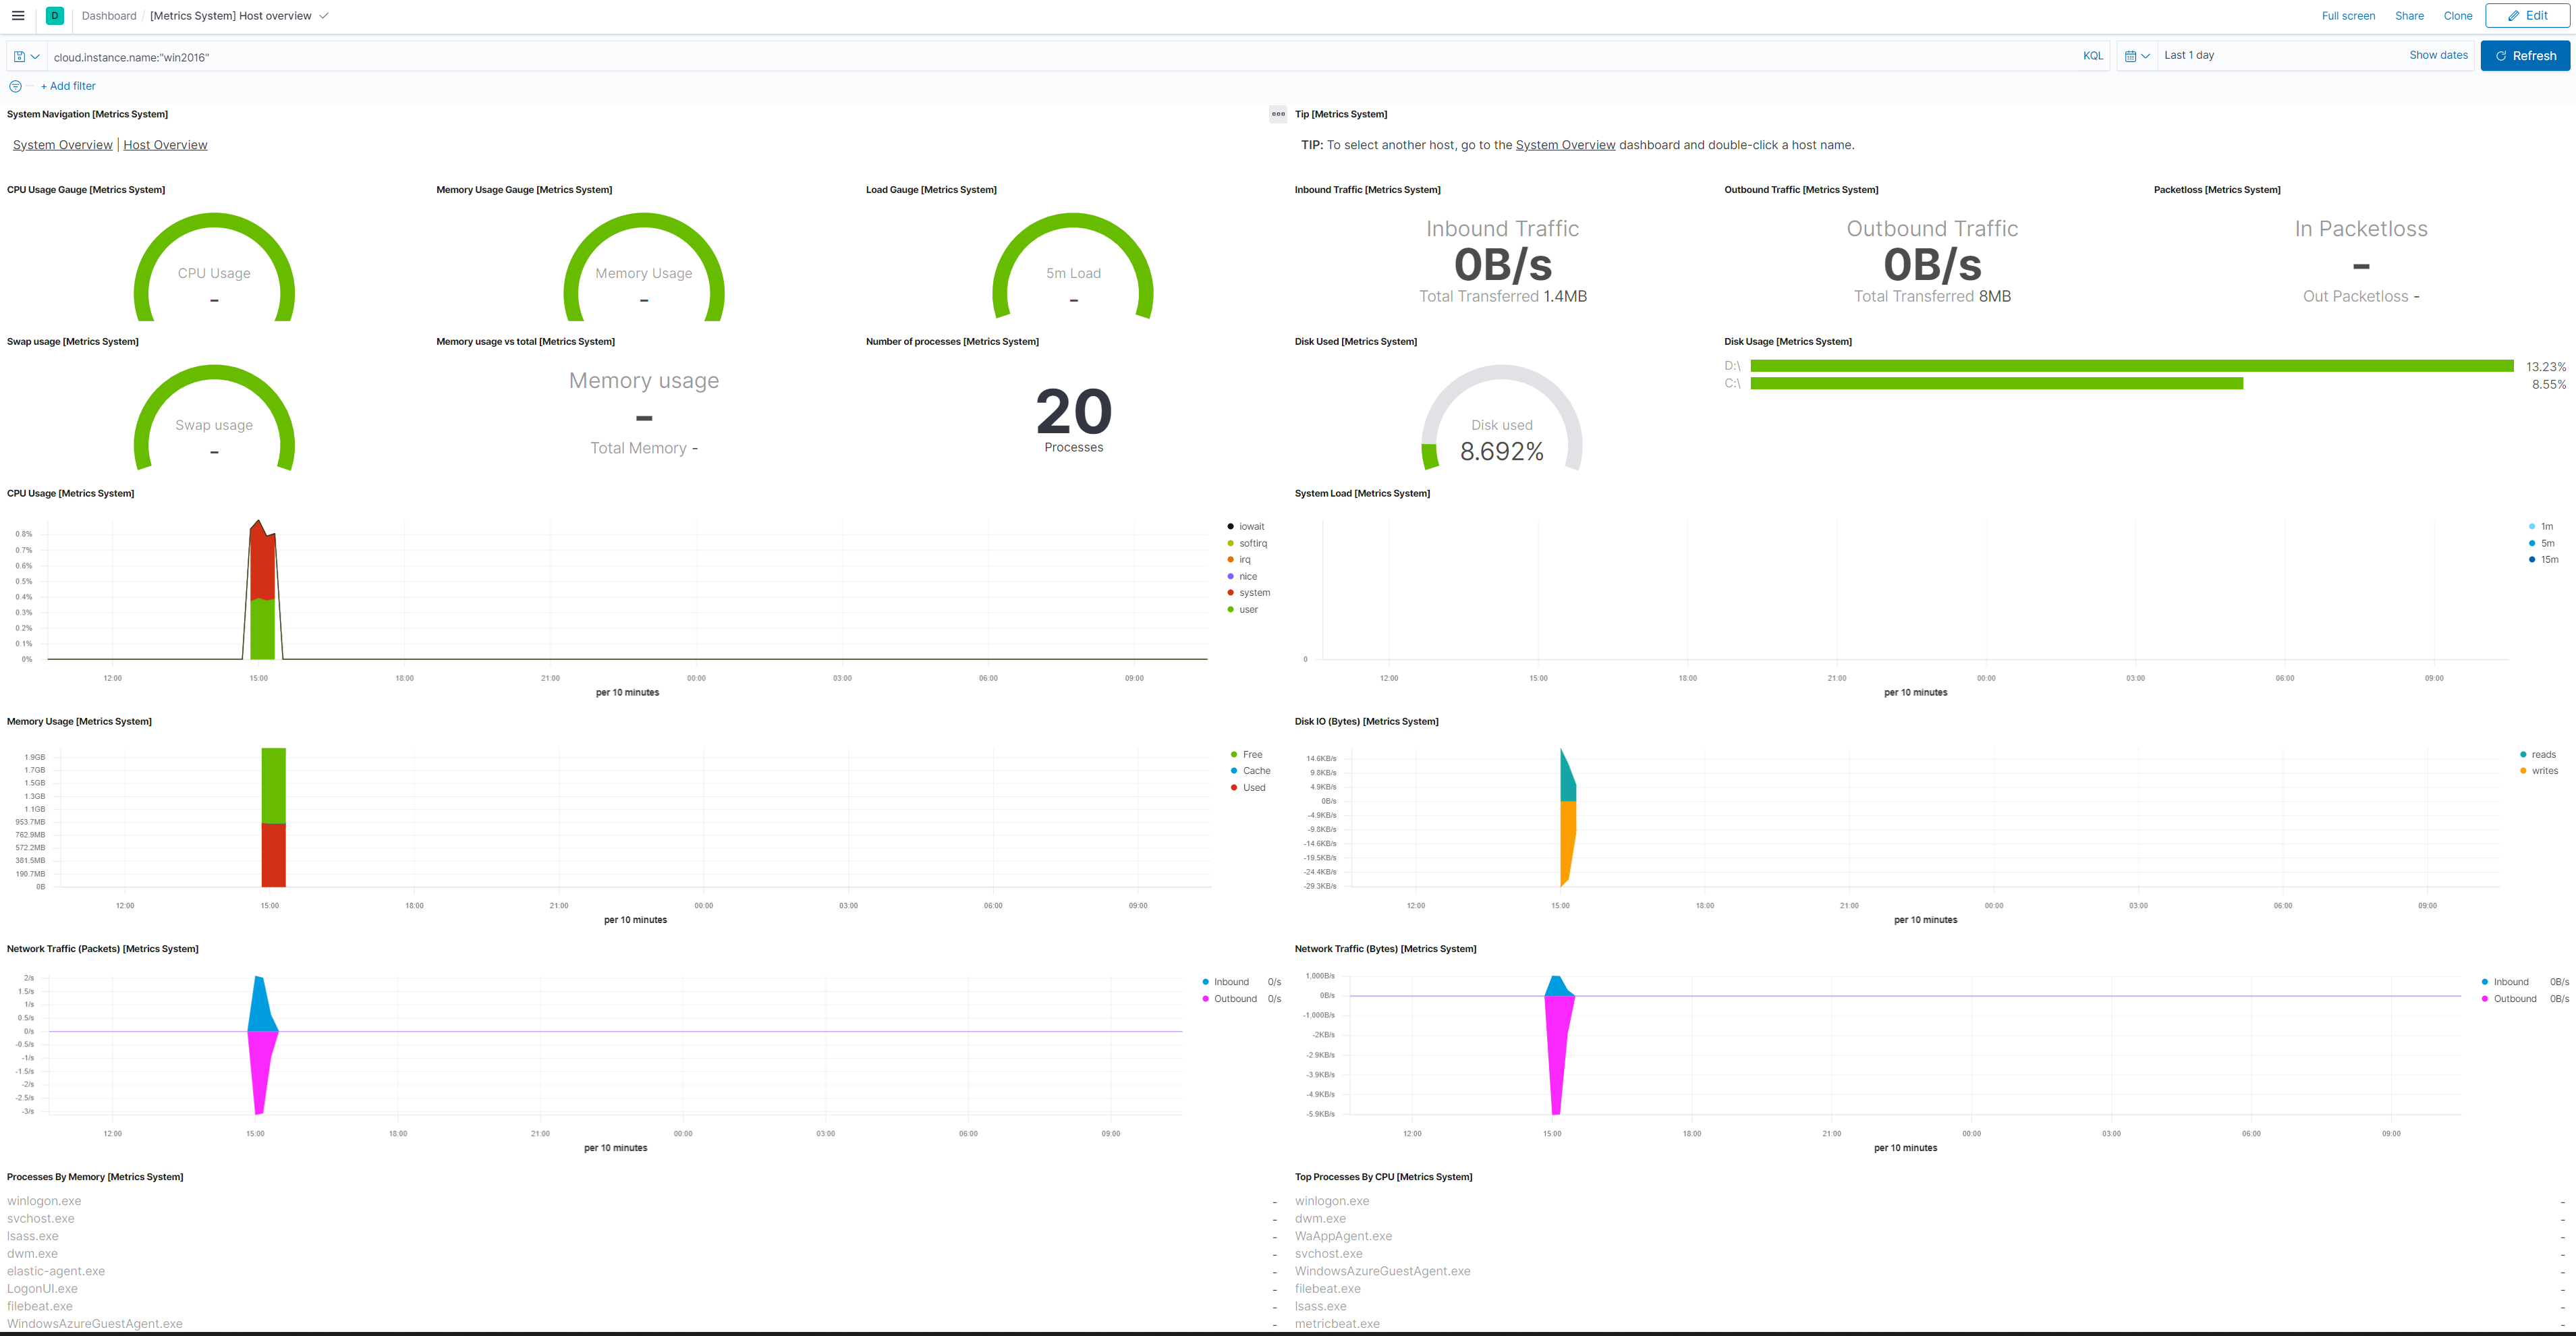The image size is (2576, 1336).
Task: Click the Refresh button in toolbar
Action: coord(2528,55)
